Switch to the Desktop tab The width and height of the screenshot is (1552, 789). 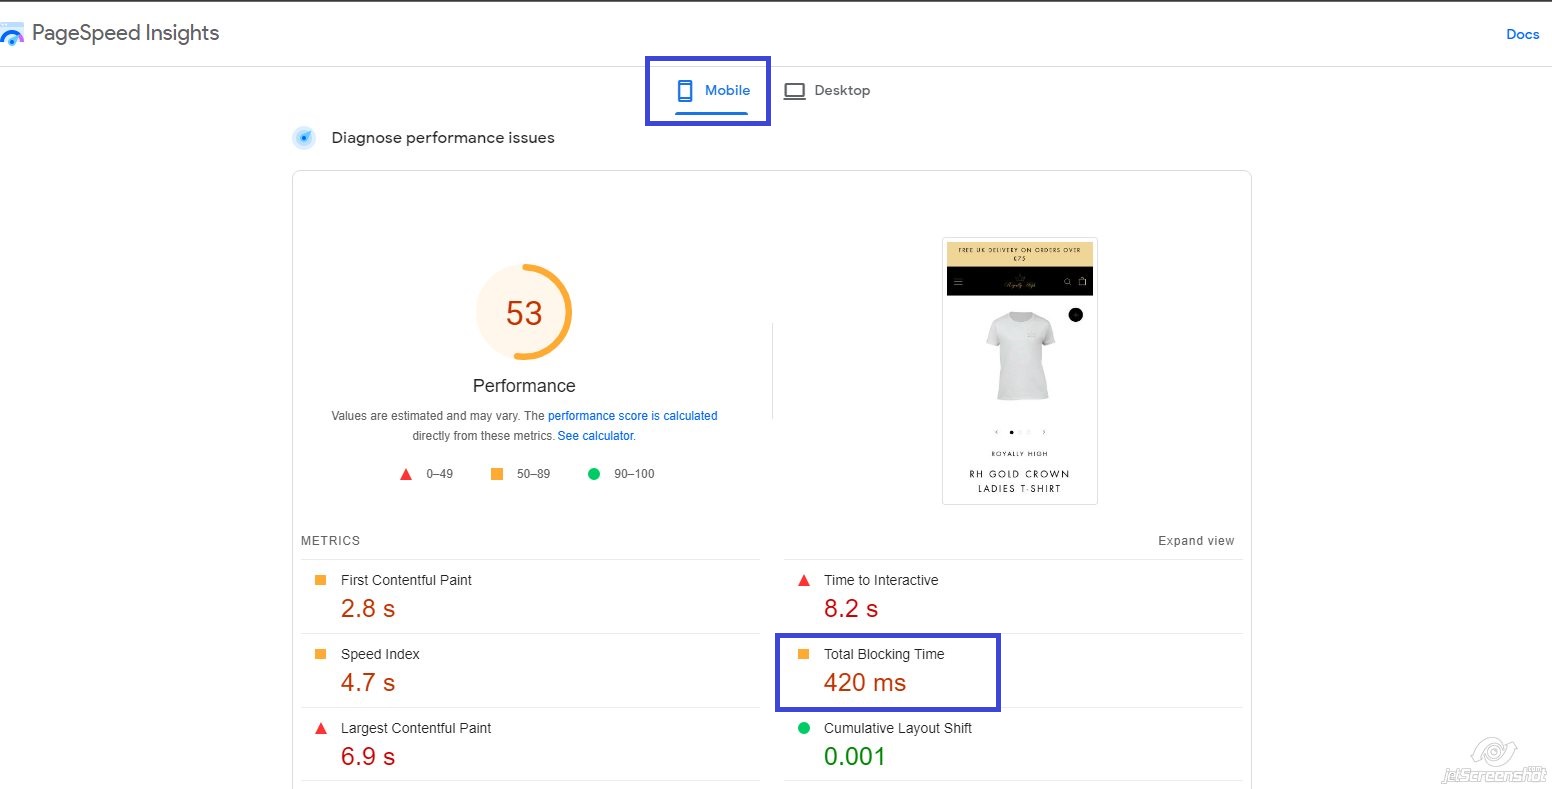click(827, 91)
